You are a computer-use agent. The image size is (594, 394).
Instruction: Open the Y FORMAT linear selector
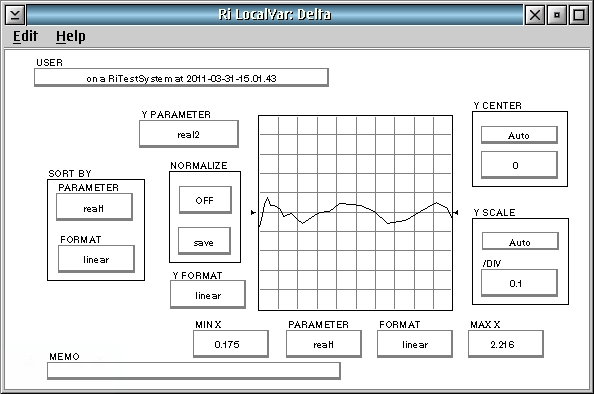[x=208, y=294]
